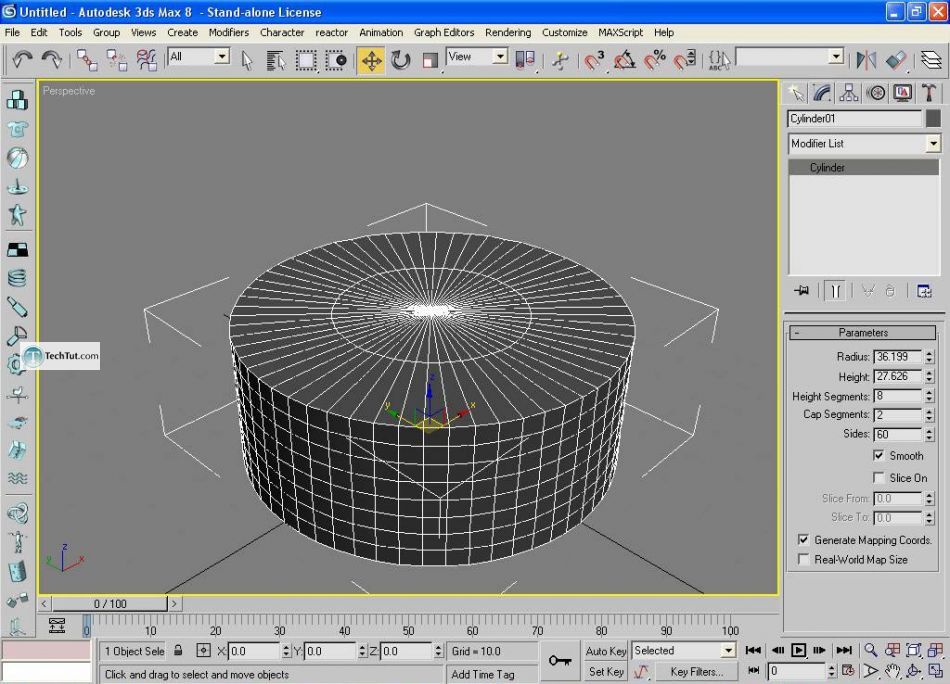
Task: Collapse the Parameters rollout
Action: tap(862, 333)
